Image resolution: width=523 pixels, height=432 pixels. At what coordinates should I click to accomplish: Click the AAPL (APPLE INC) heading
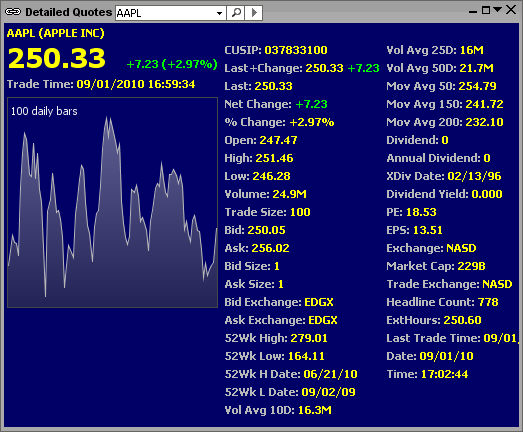pyautogui.click(x=55, y=33)
